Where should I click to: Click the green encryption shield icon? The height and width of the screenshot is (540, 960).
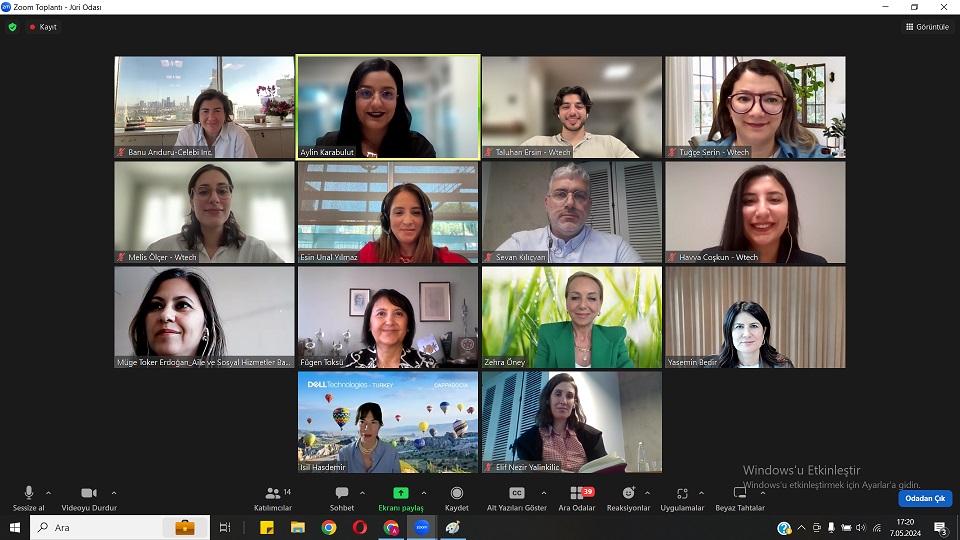point(12,27)
